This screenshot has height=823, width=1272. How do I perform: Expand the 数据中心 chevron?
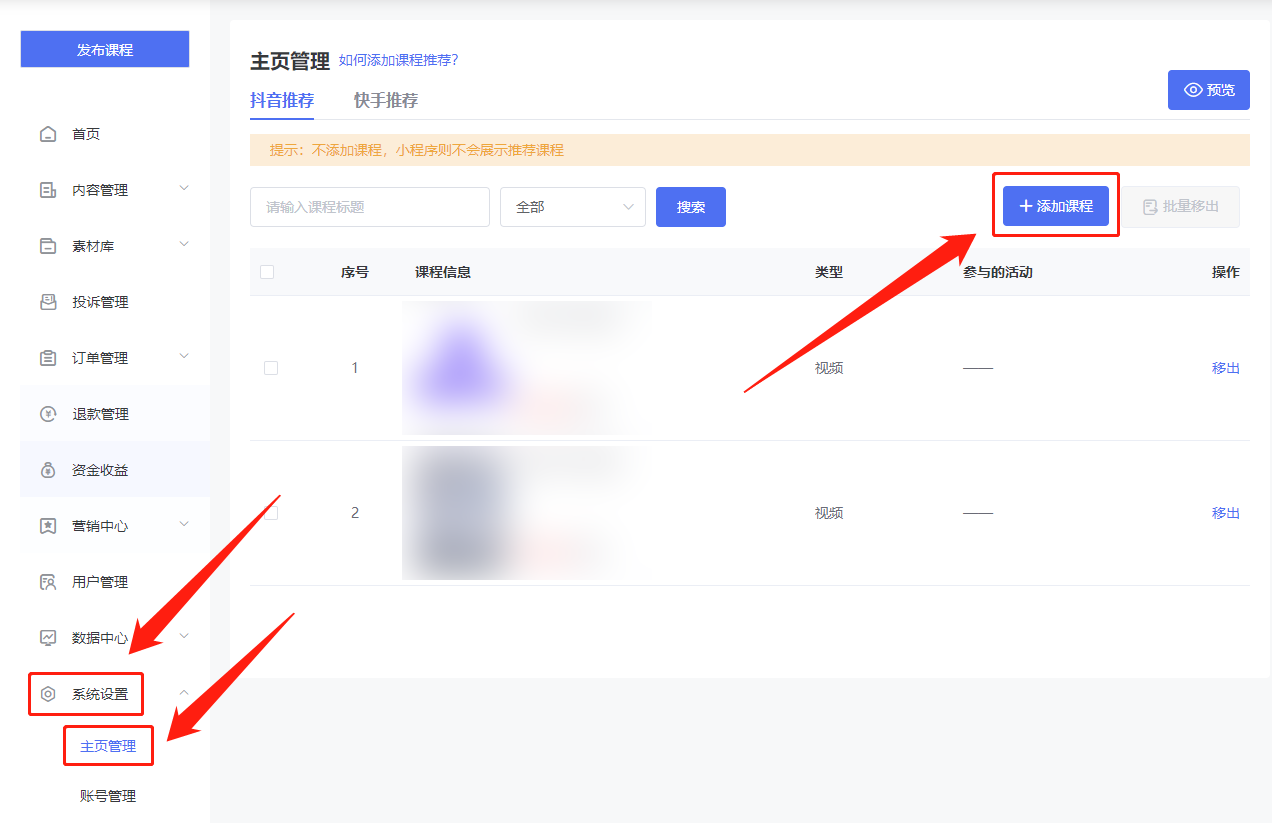point(184,636)
